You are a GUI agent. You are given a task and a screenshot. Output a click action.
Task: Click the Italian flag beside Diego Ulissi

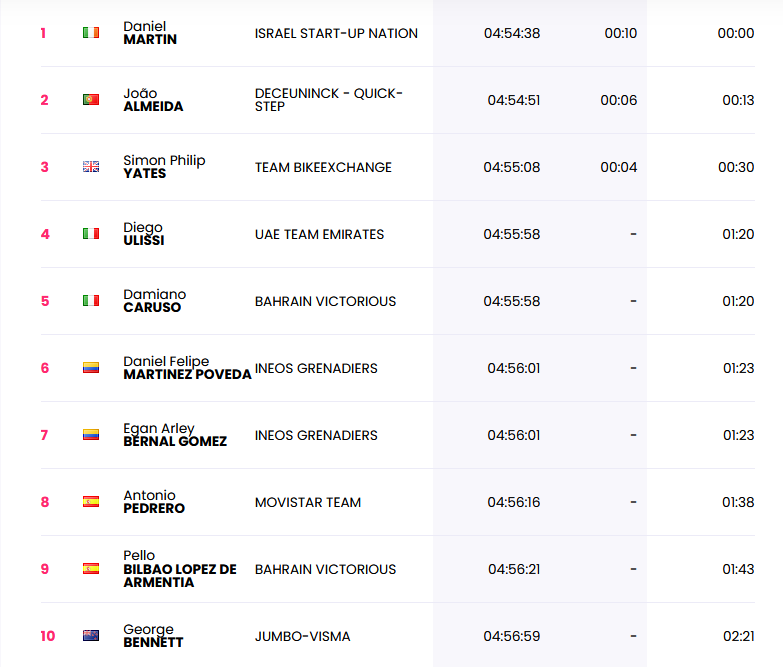coord(91,234)
